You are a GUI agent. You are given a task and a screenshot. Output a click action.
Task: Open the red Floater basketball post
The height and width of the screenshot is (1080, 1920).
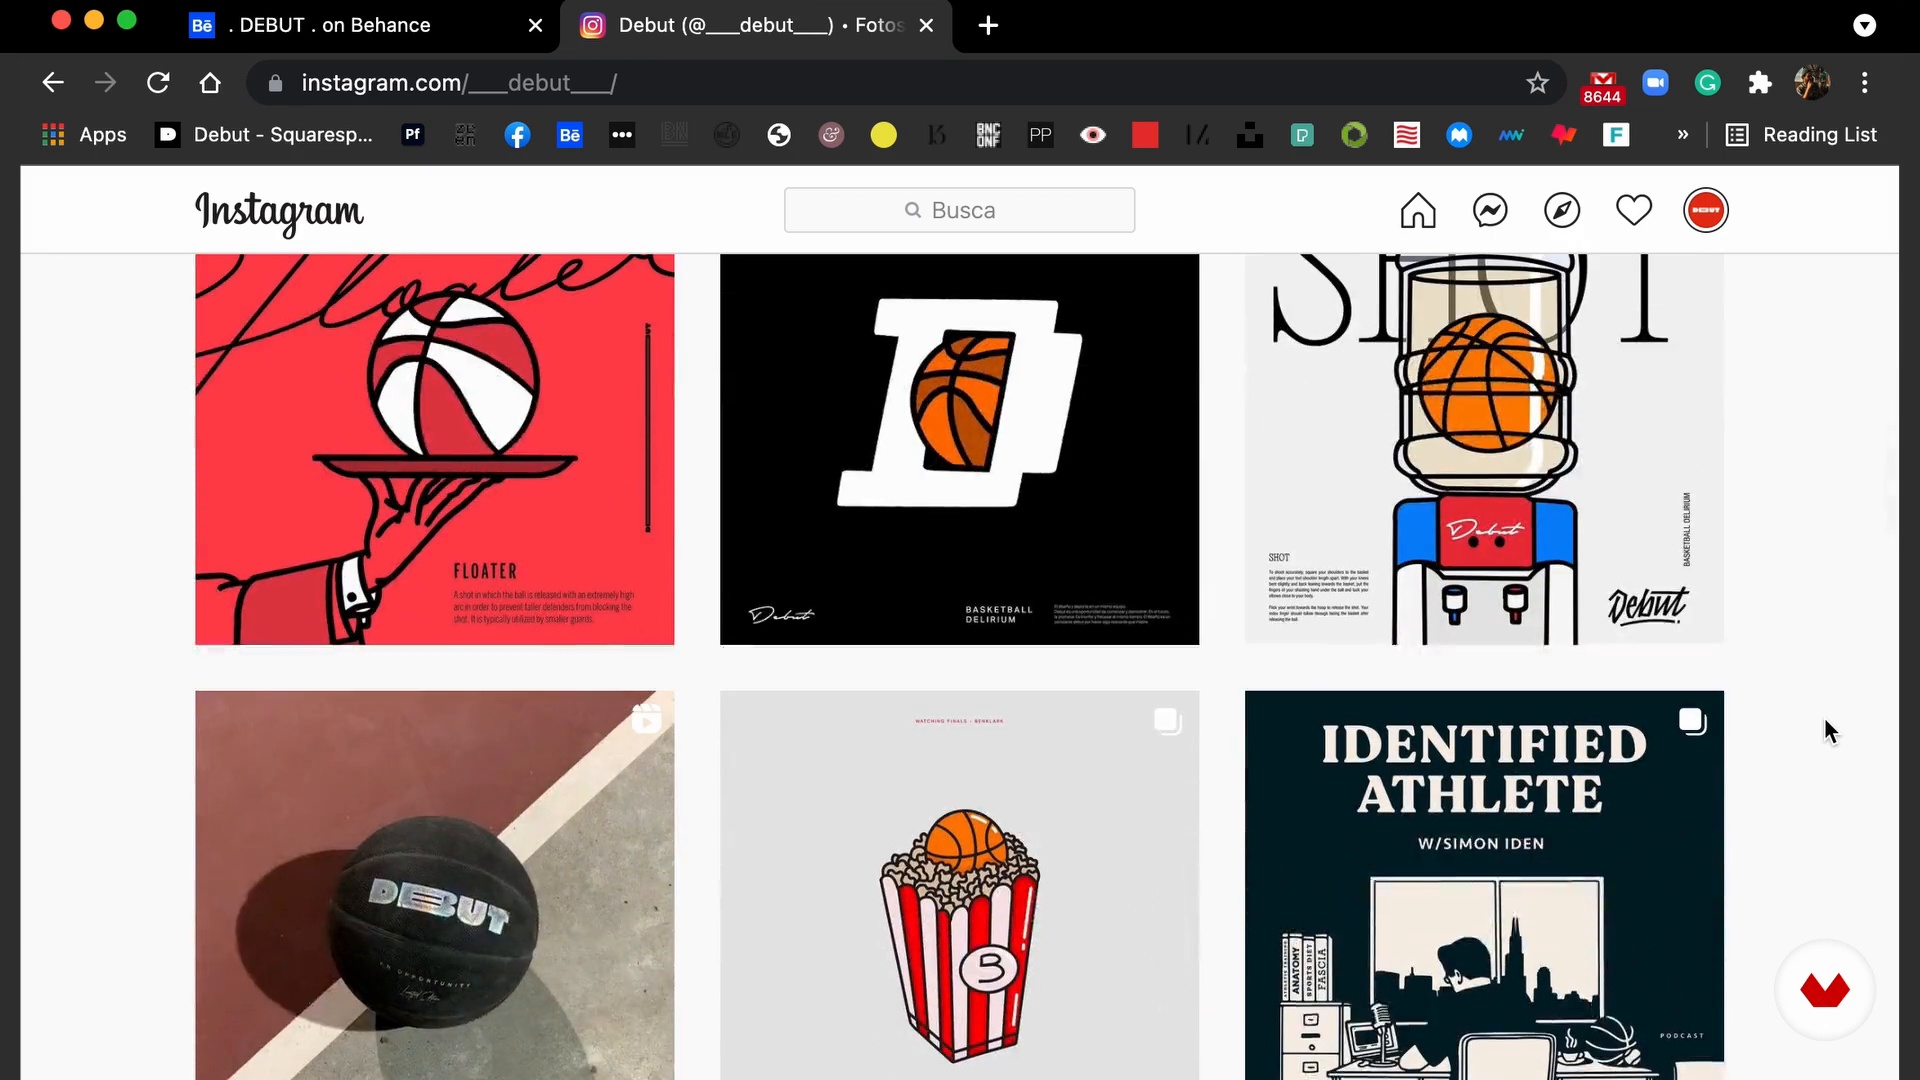pos(435,449)
